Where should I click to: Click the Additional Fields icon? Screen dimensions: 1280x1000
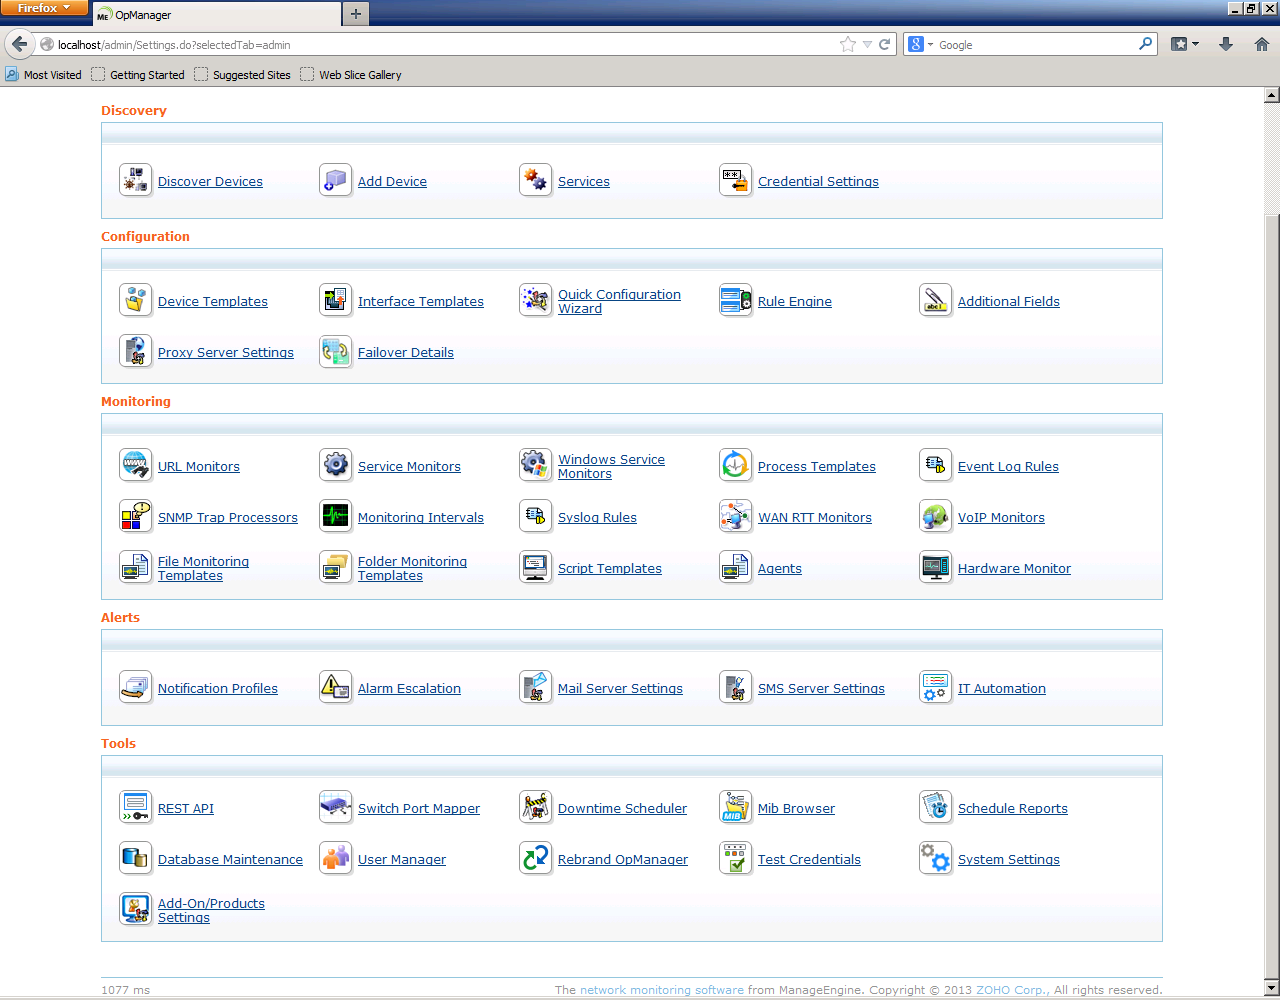pyautogui.click(x=935, y=300)
